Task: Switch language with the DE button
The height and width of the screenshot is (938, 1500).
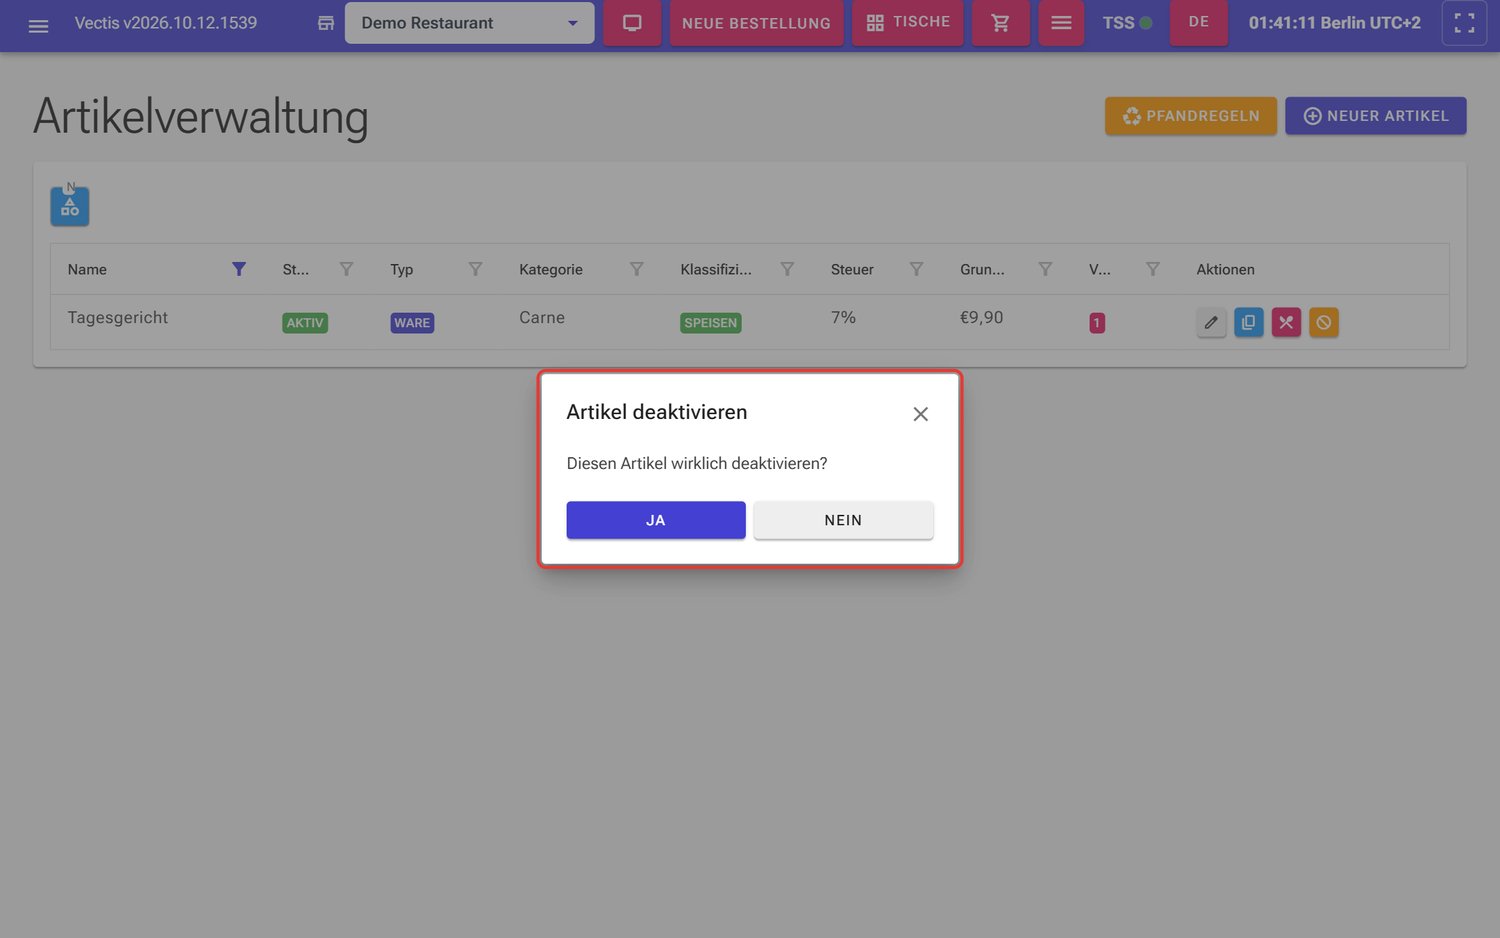Action: 1198,23
